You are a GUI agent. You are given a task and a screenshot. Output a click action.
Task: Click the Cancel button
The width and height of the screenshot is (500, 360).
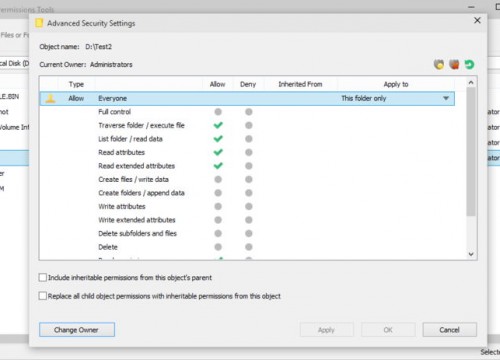(449, 330)
